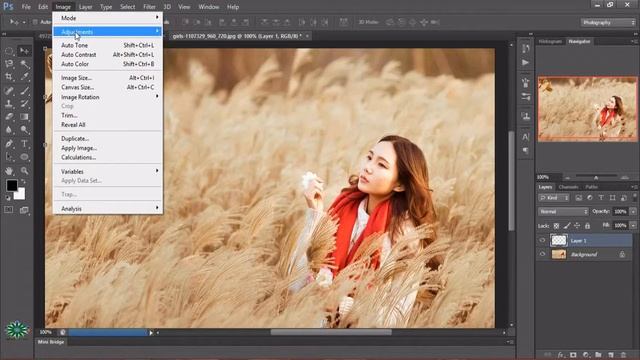The height and width of the screenshot is (360, 640).
Task: Select the Eyedropper tool
Action: pos(24,77)
